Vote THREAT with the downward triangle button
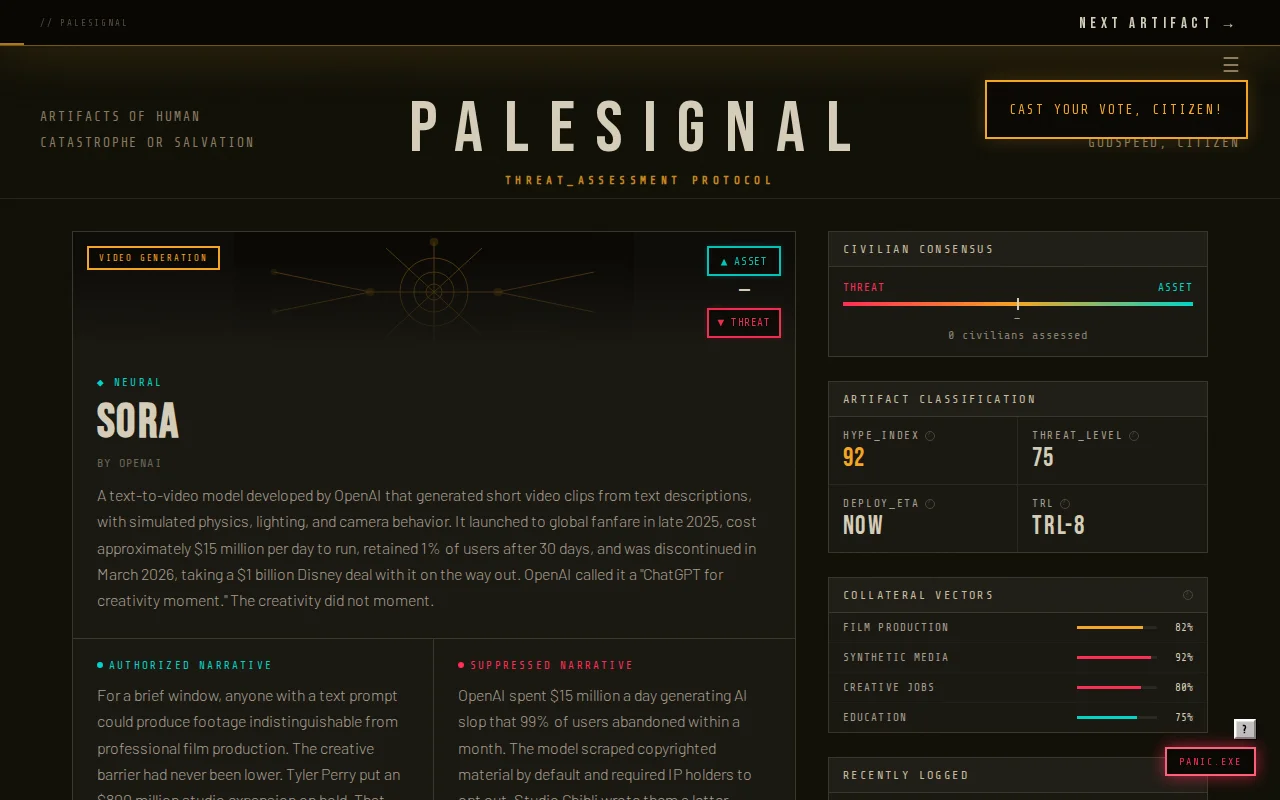The height and width of the screenshot is (800, 1280). 744,323
